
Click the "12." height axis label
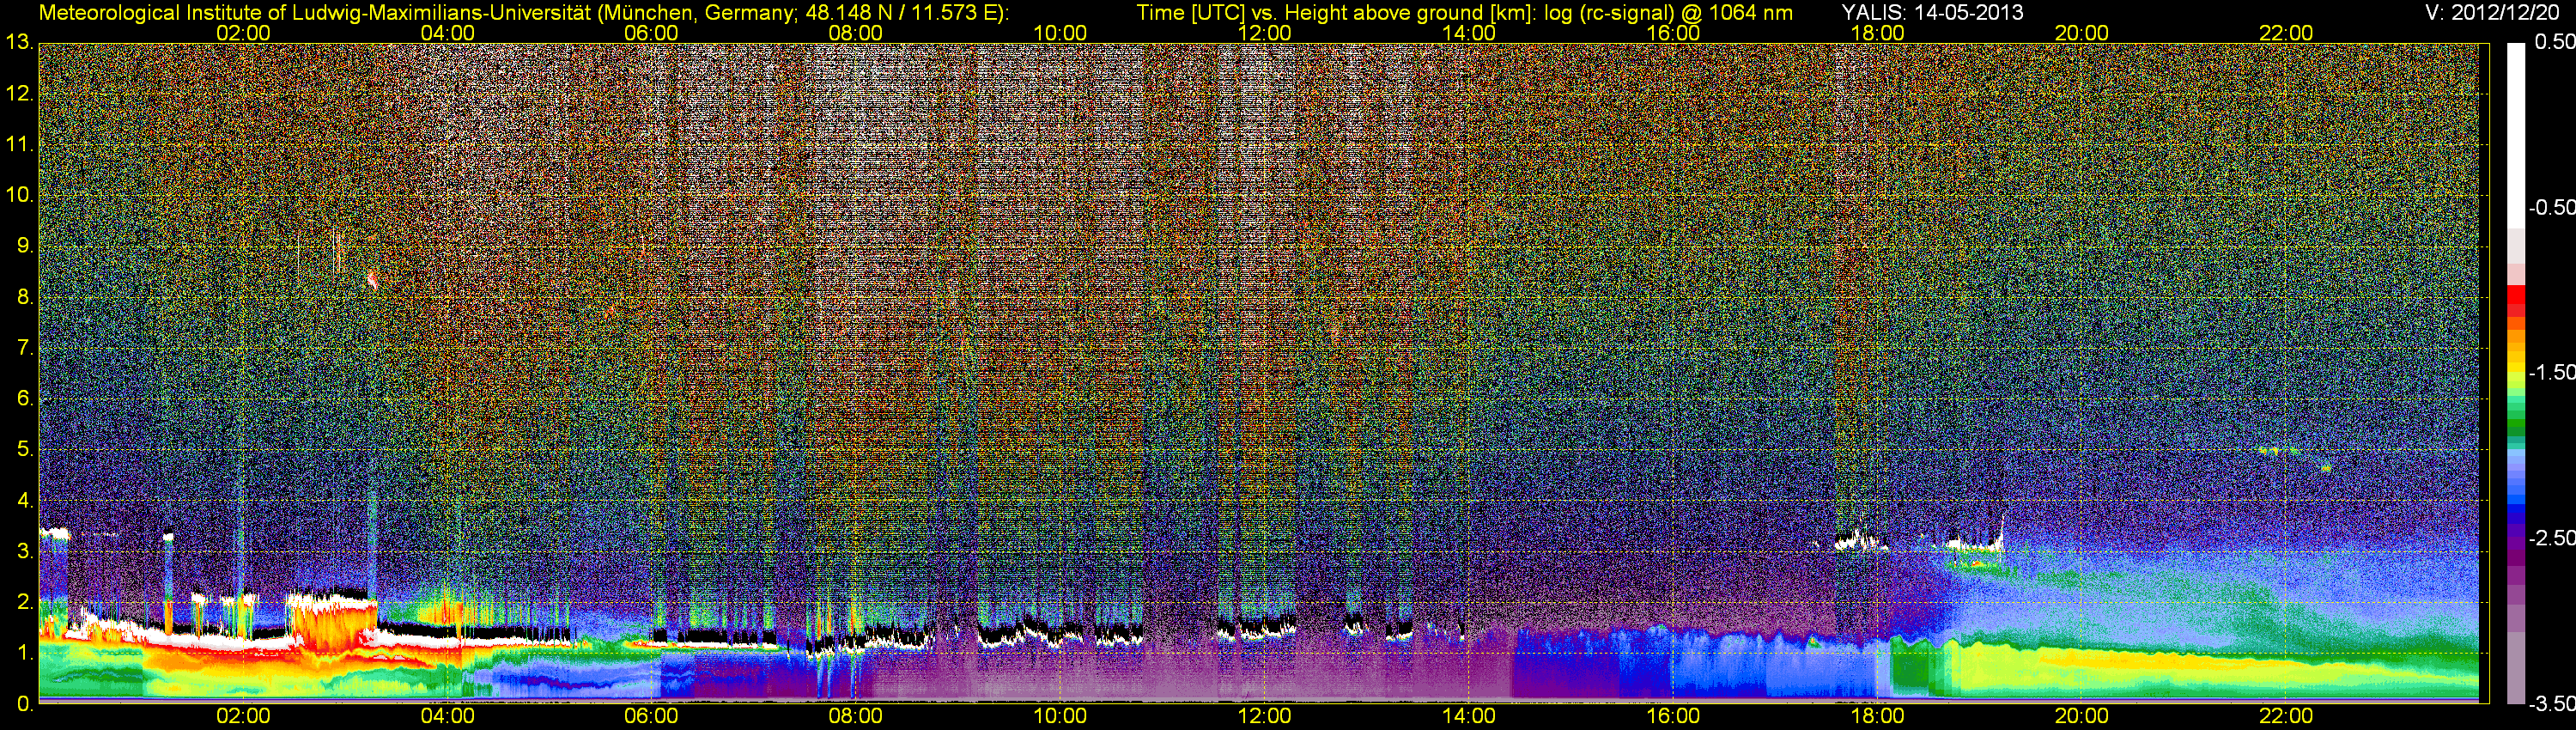19,94
